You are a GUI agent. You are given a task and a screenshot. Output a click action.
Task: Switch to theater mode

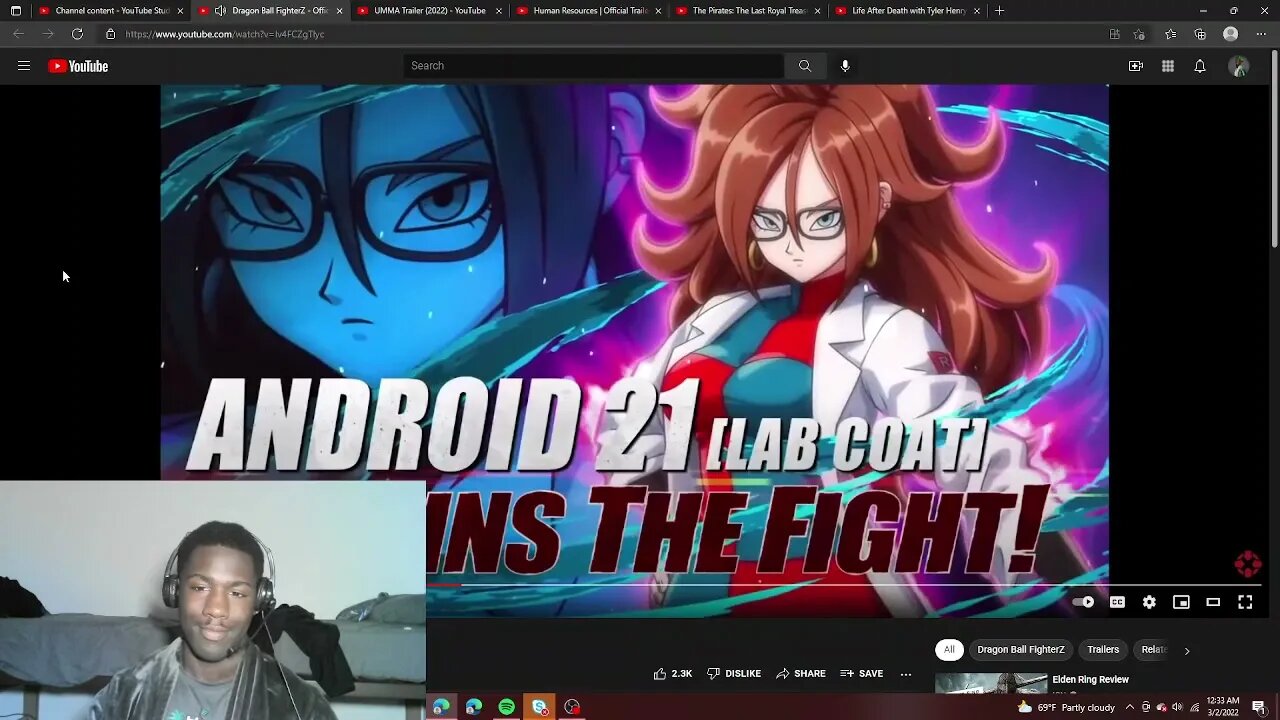click(1213, 602)
